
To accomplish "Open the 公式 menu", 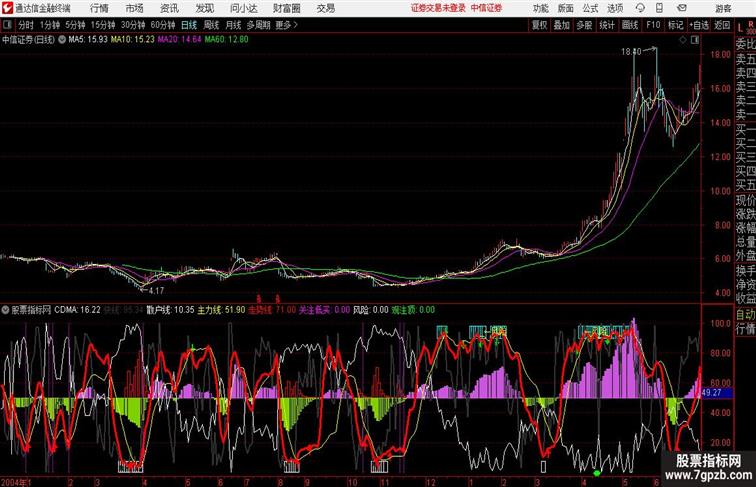I will pyautogui.click(x=590, y=8).
